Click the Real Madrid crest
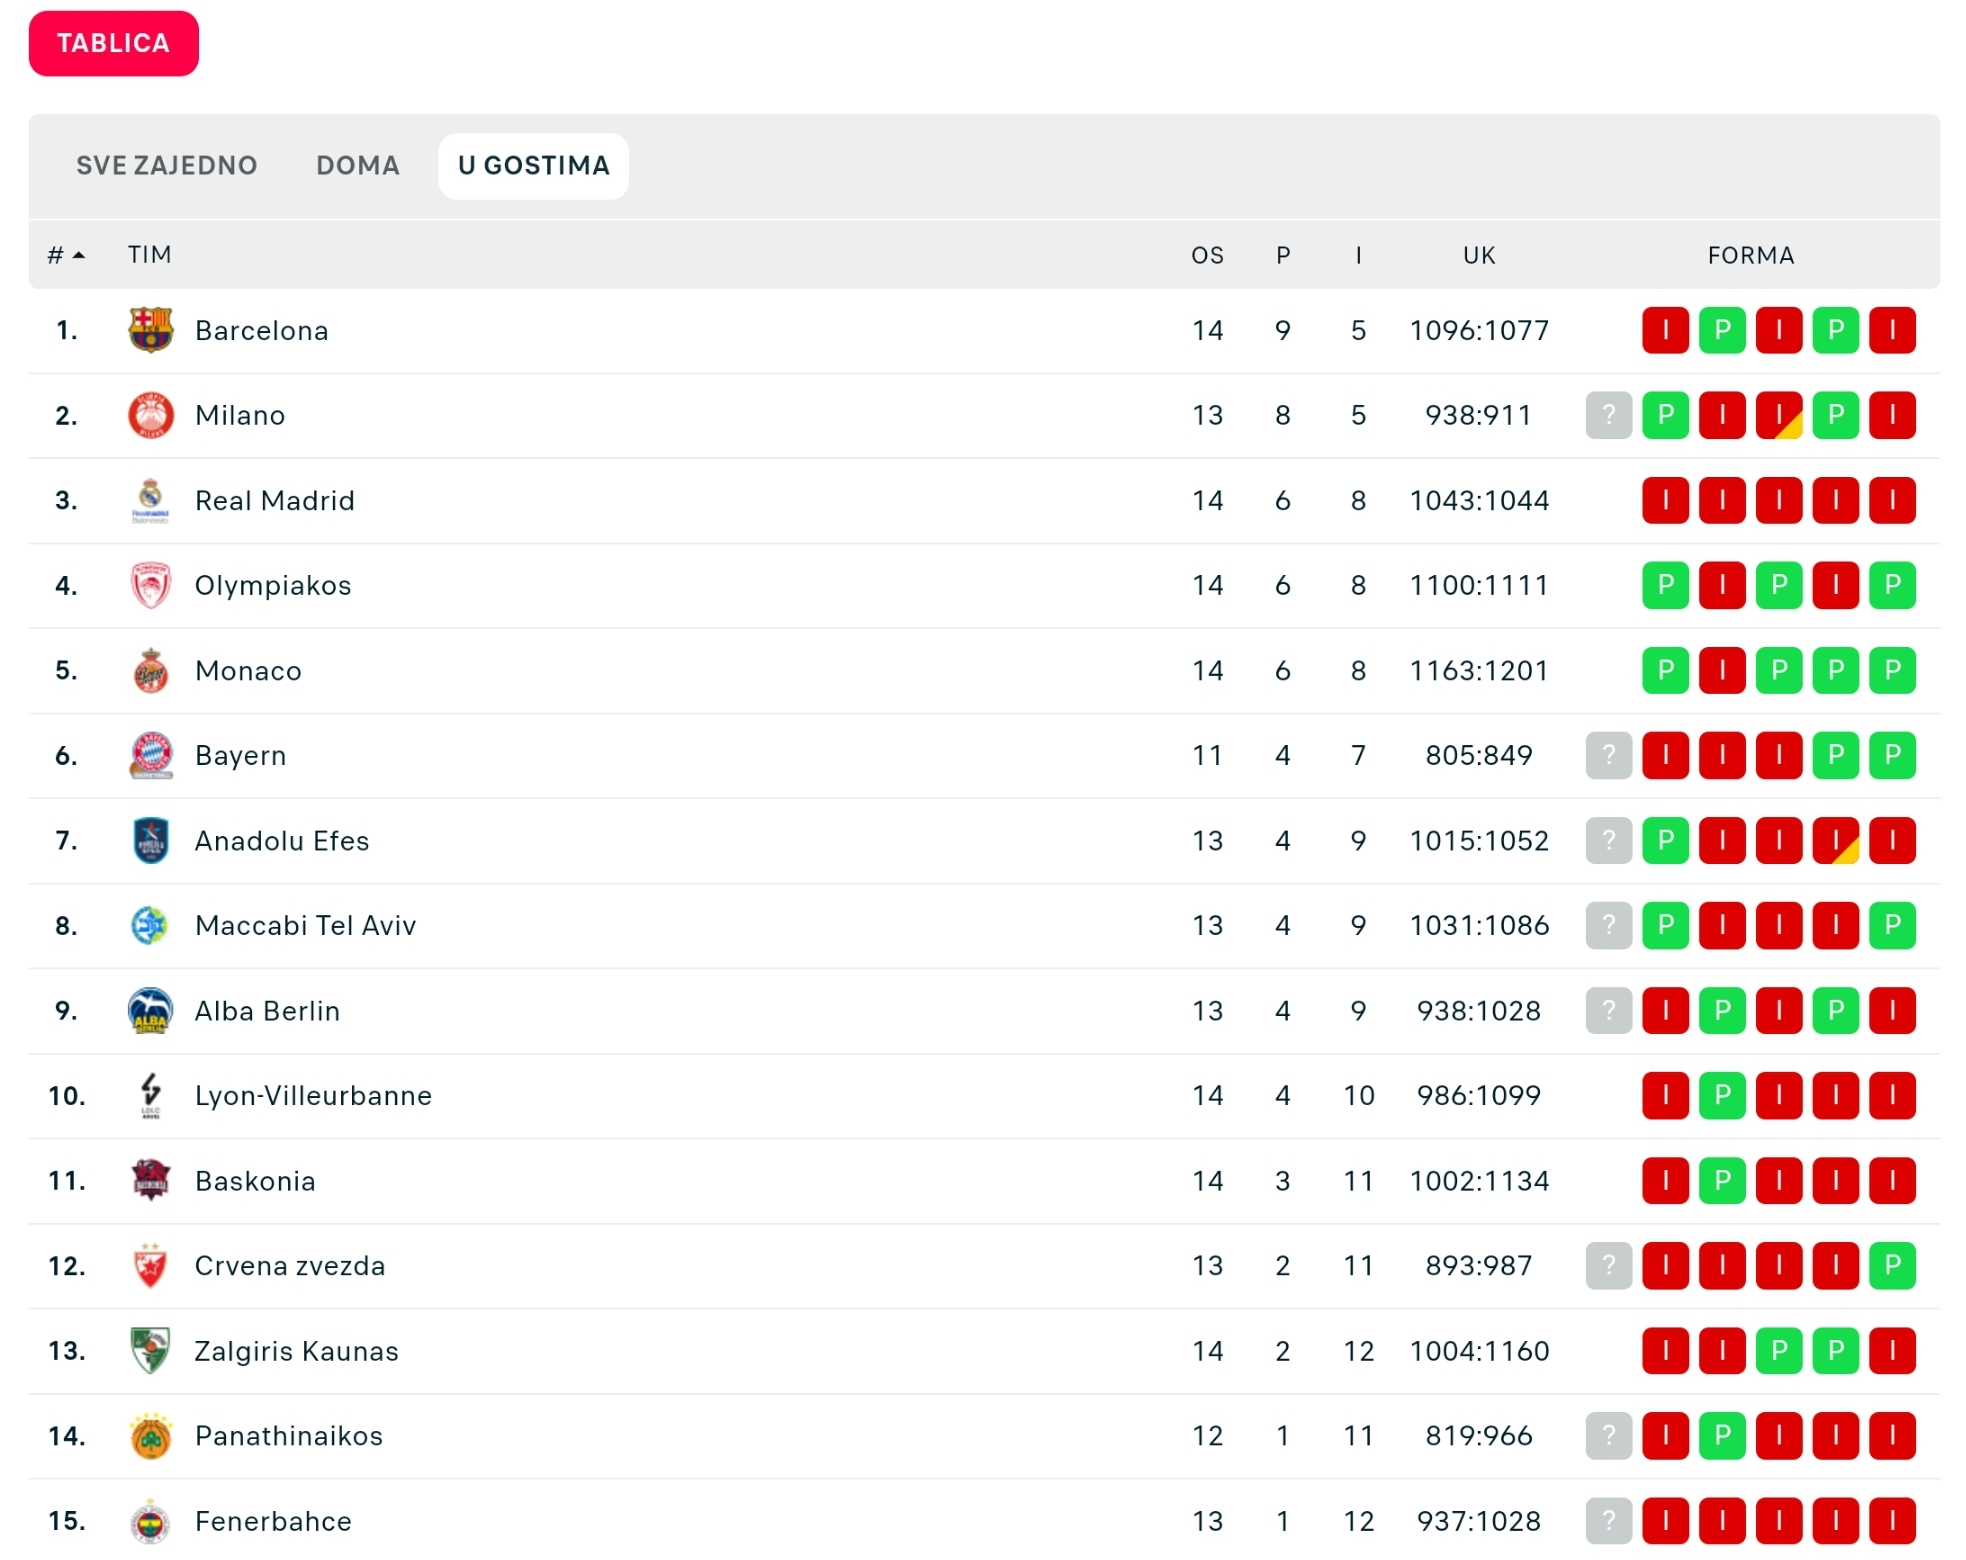Screen dimensions: 1966x1560 (x=151, y=500)
